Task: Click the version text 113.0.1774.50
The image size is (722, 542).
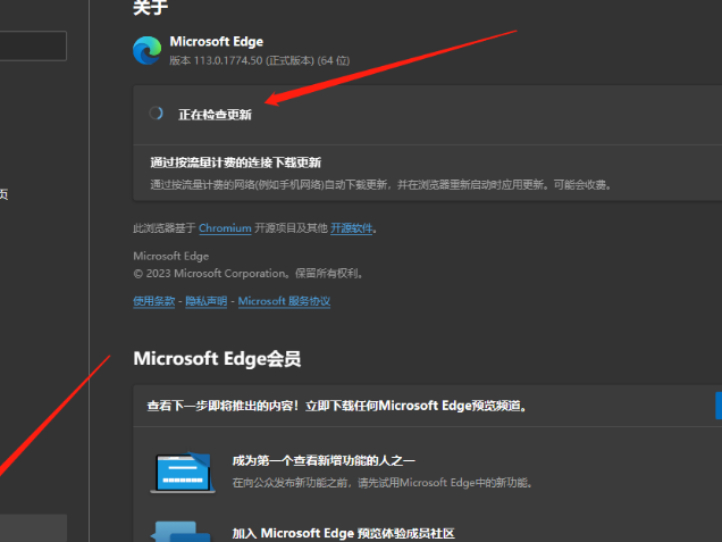Action: (x=228, y=60)
